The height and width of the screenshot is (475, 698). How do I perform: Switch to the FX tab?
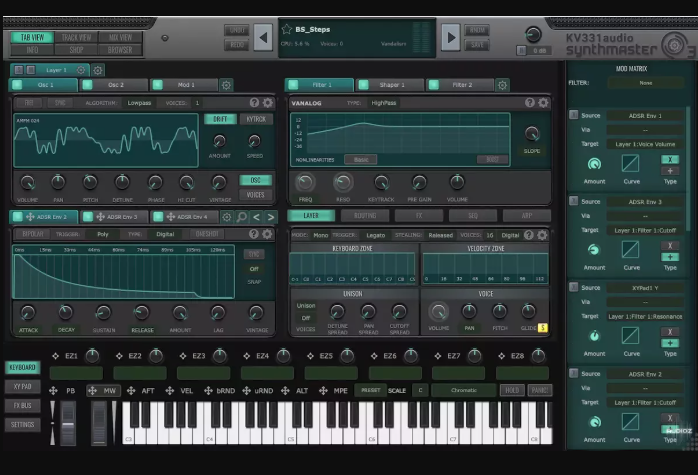tap(419, 215)
